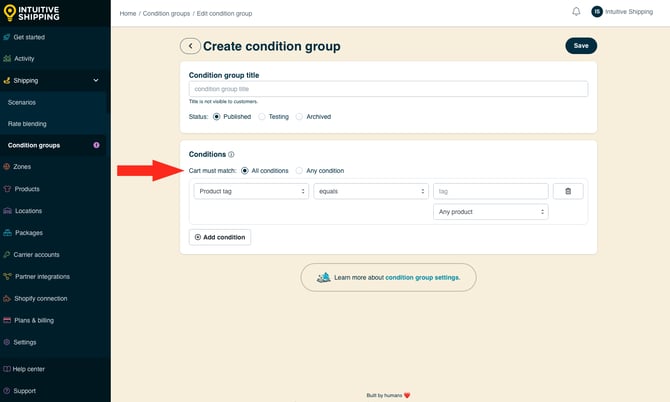Click the Intuitive Shipping account name
The height and width of the screenshot is (402, 670).
click(x=629, y=12)
